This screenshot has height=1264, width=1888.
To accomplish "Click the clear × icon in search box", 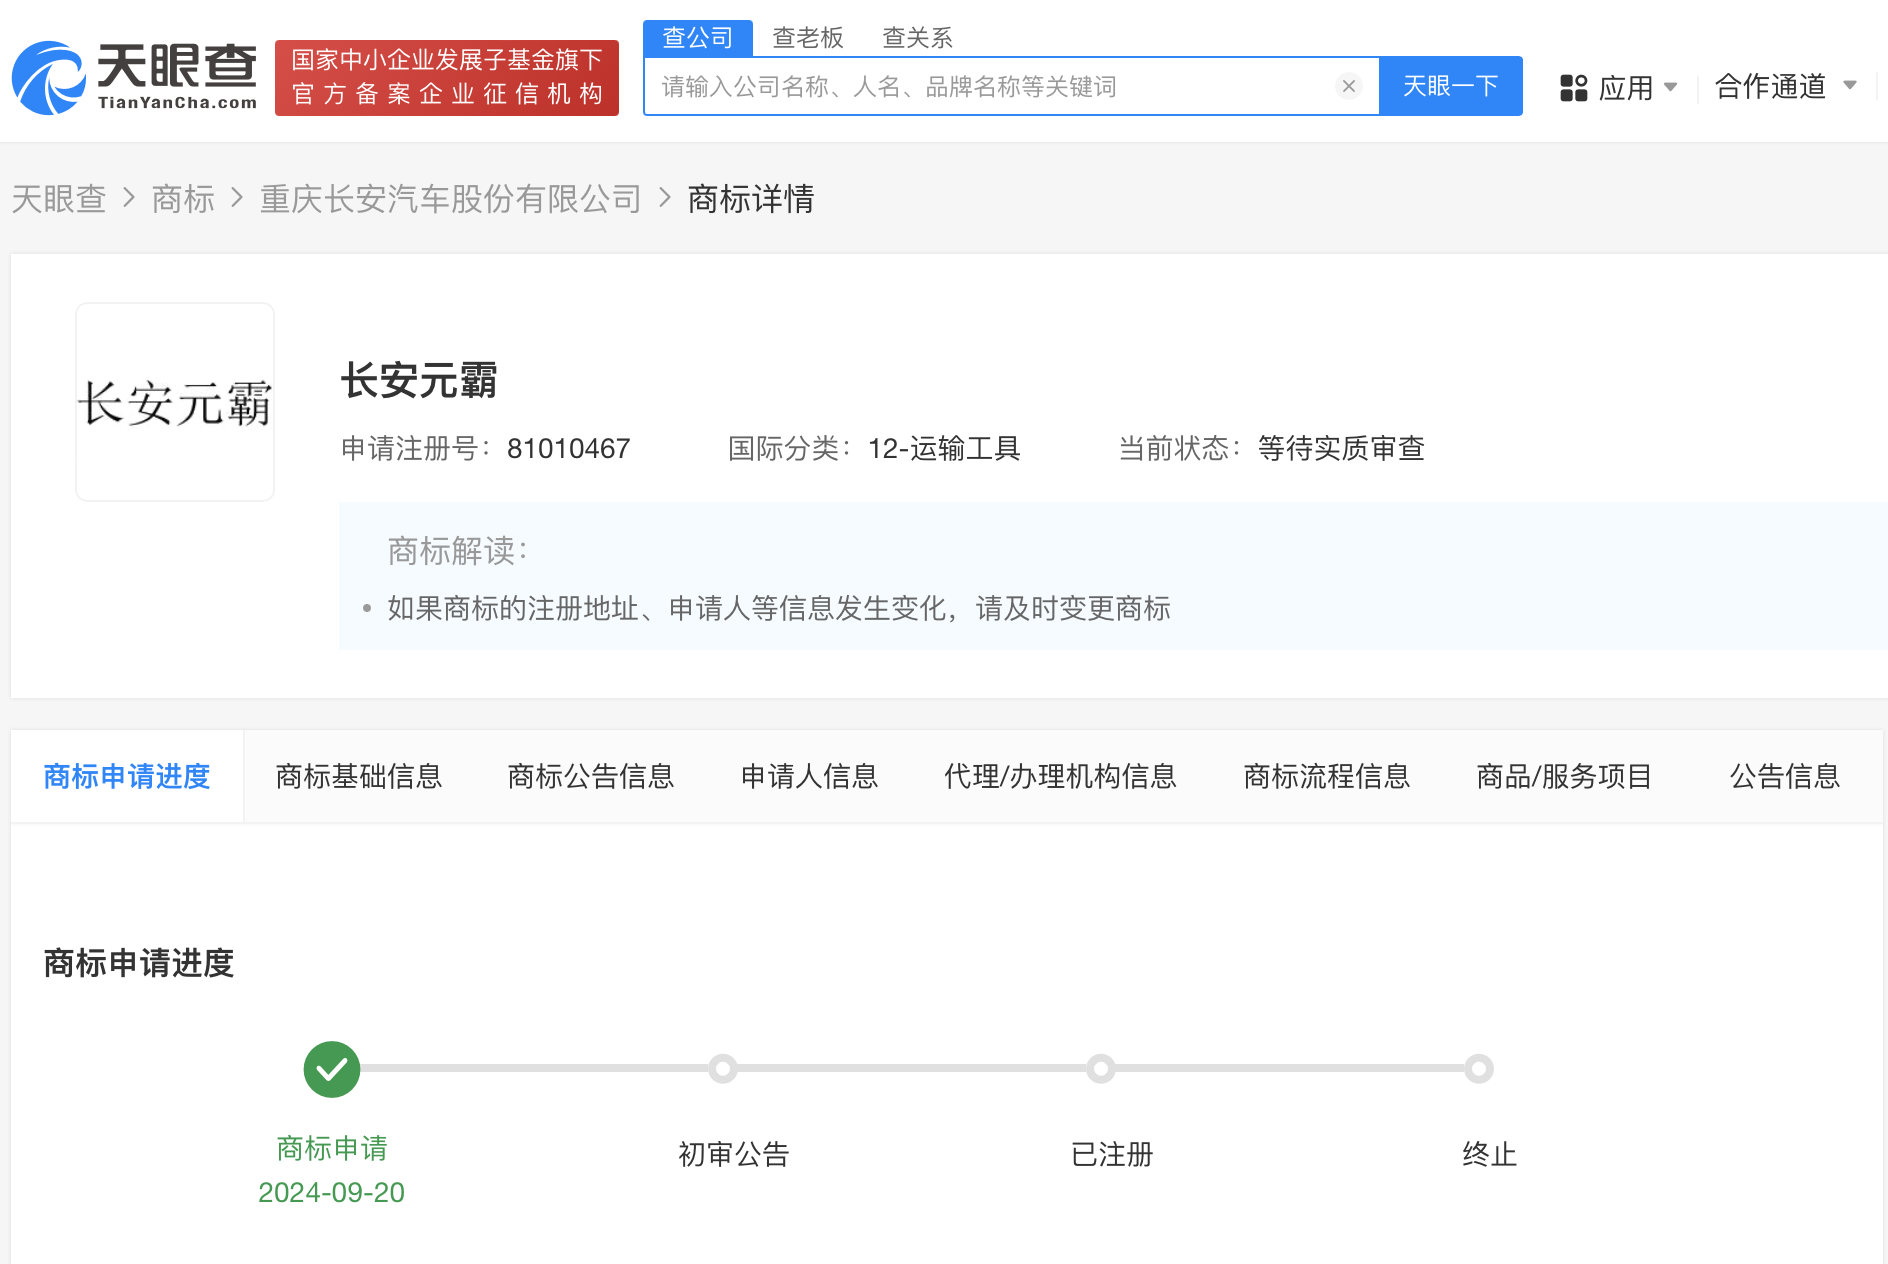I will pyautogui.click(x=1349, y=86).
